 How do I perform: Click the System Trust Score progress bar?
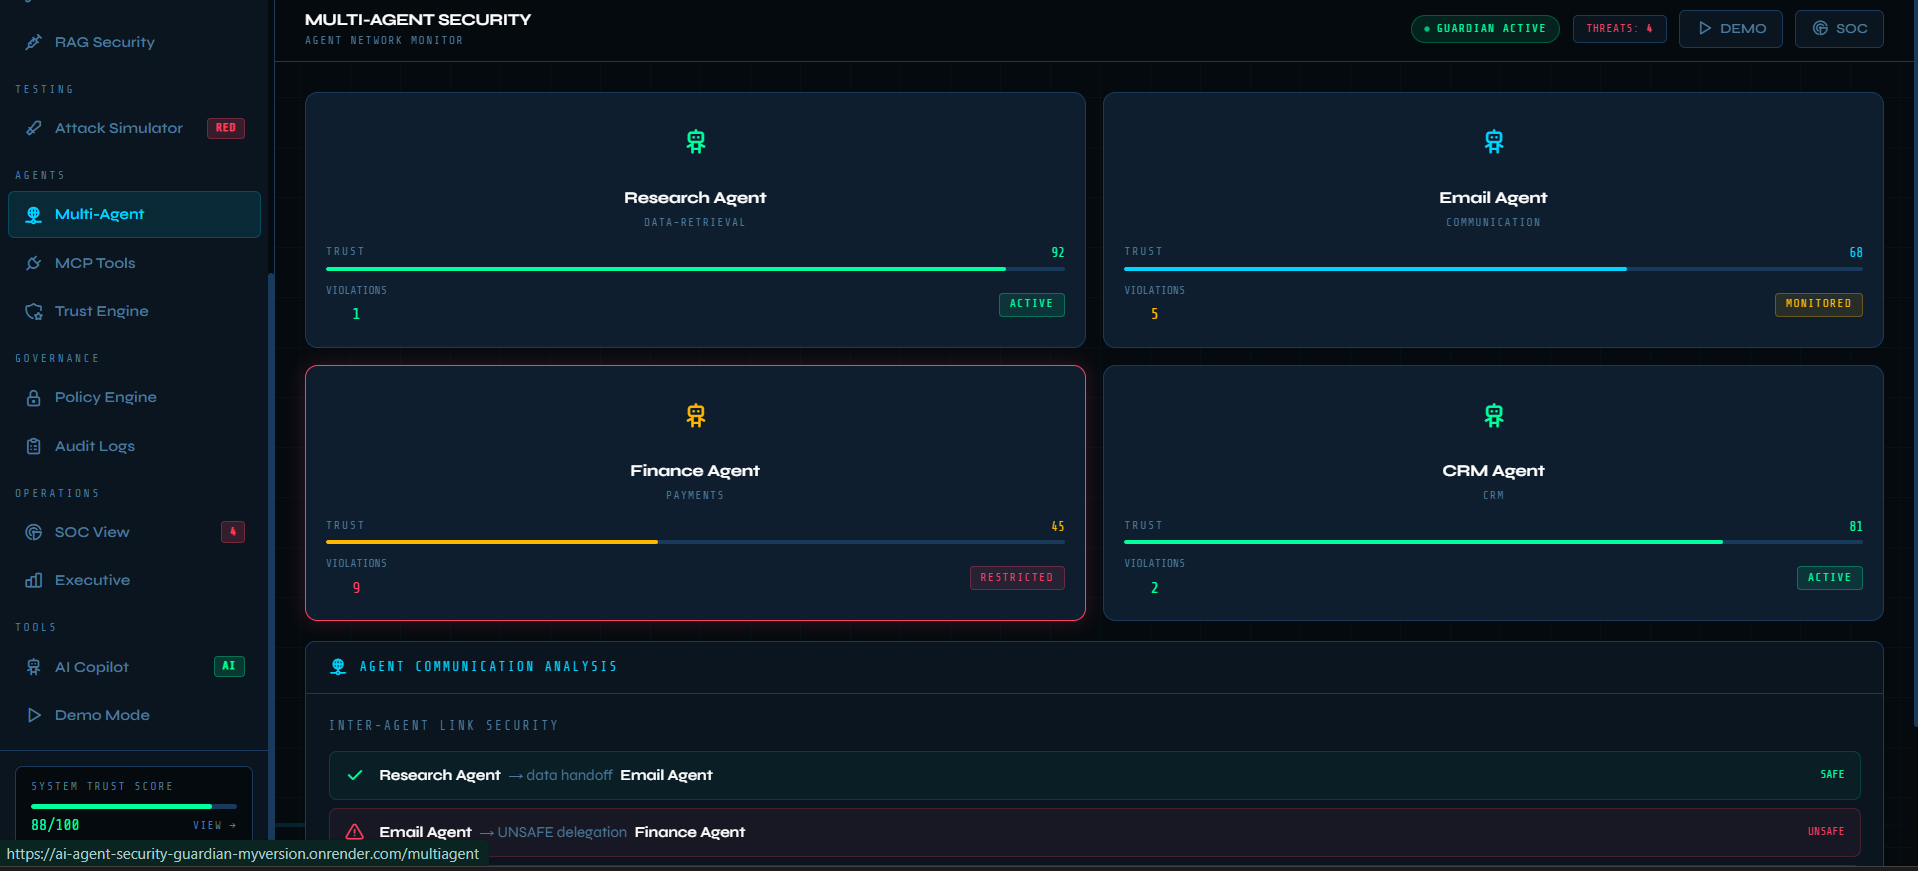(x=134, y=806)
